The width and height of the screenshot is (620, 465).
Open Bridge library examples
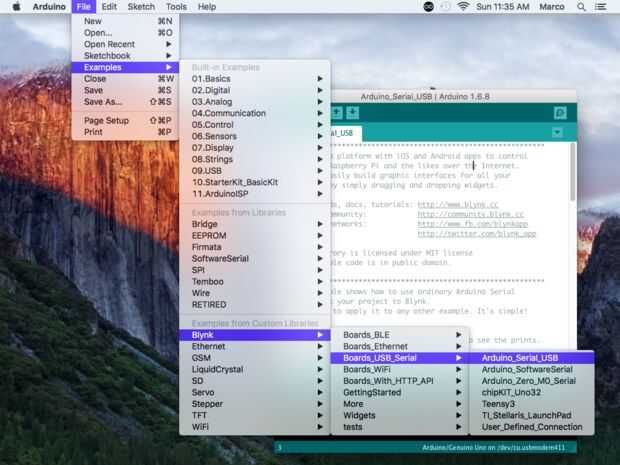(255, 224)
